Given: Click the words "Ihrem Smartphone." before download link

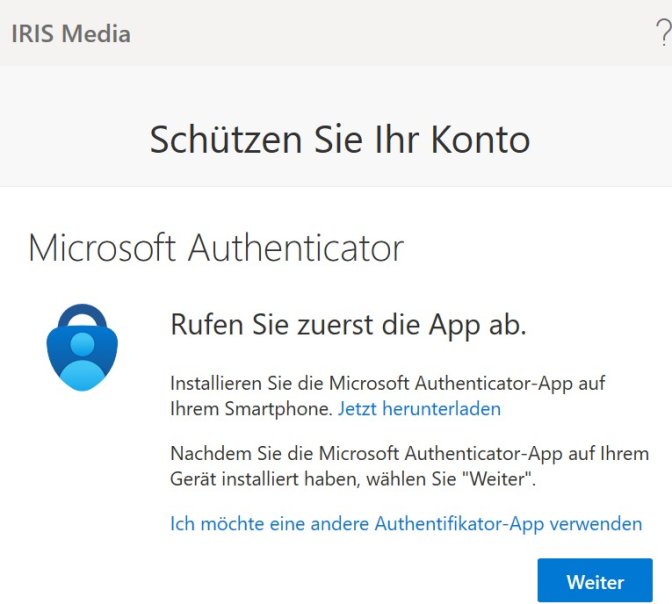Looking at the screenshot, I should tap(251, 409).
